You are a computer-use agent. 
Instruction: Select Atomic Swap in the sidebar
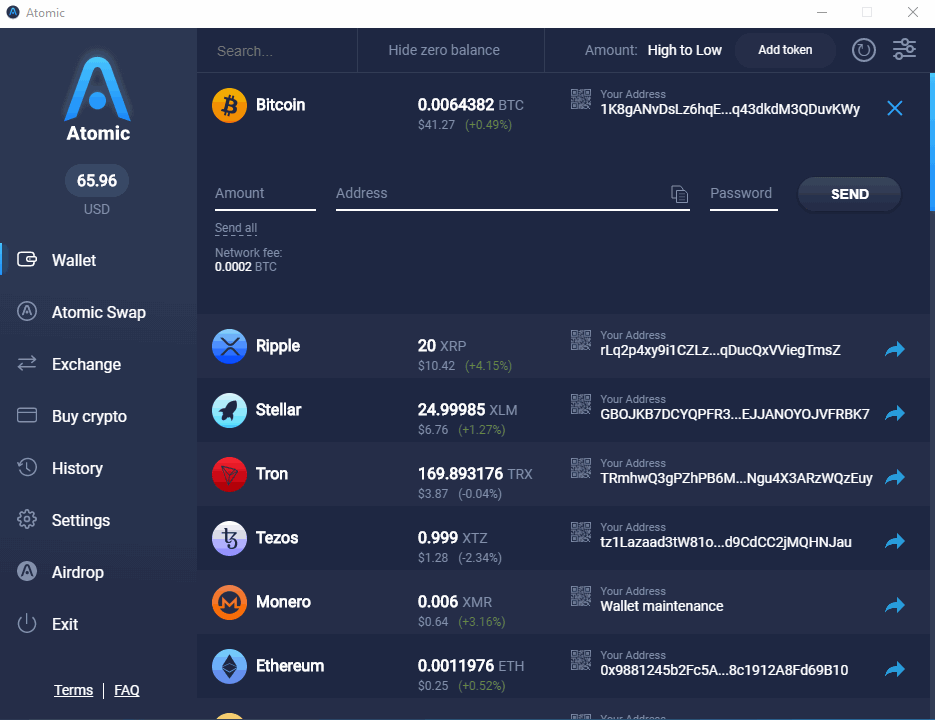click(100, 312)
